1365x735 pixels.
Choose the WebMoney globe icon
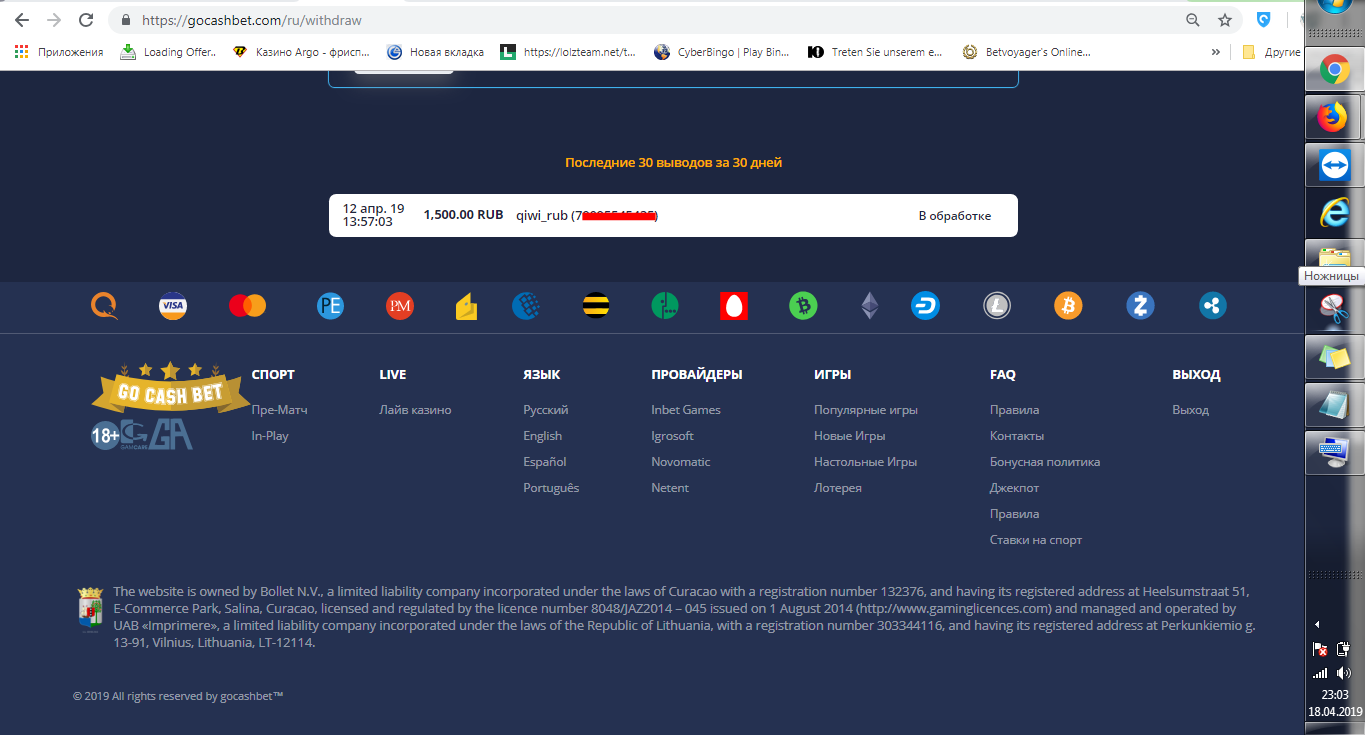click(527, 306)
